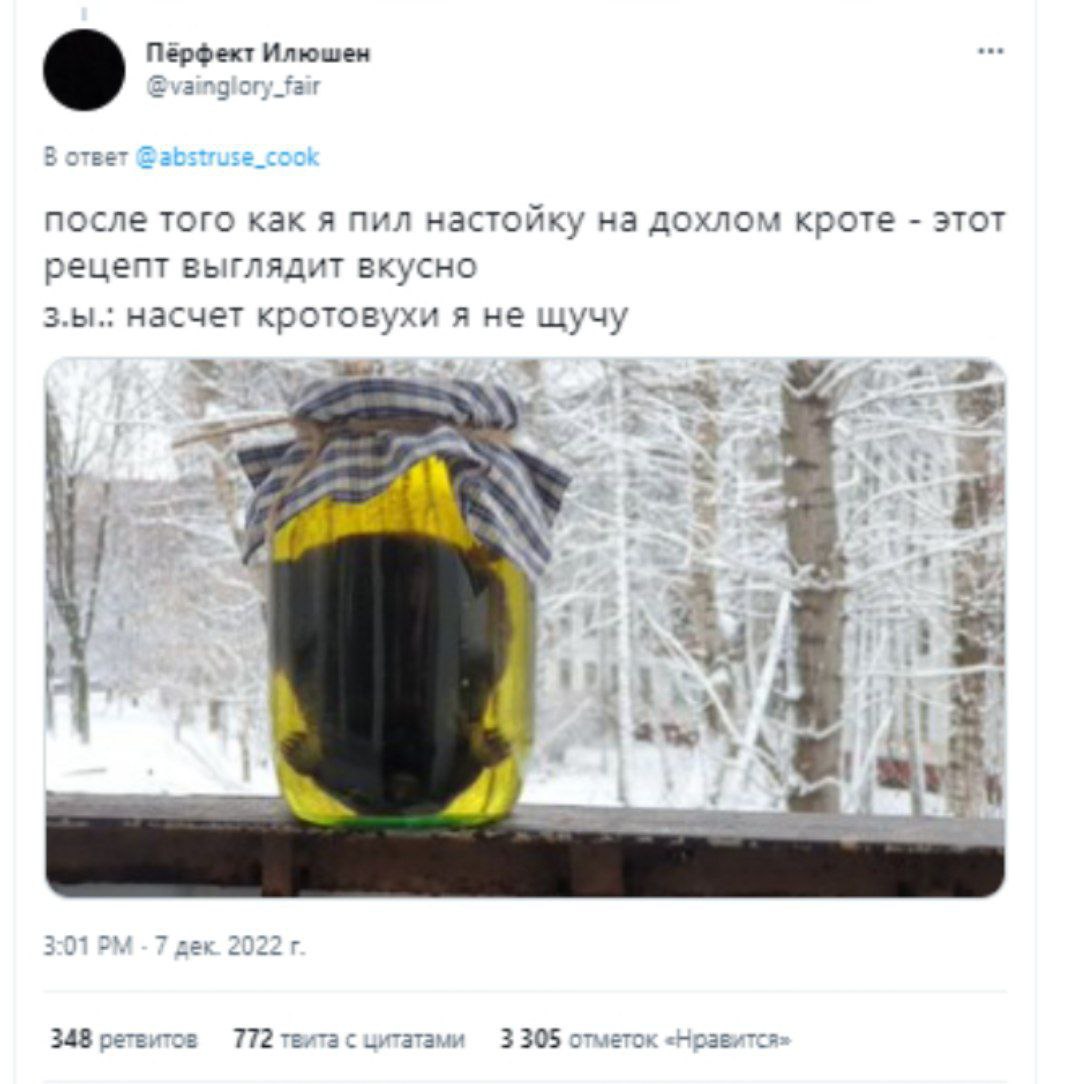
Task: Click the black circular profile avatar
Action: click(x=84, y=69)
